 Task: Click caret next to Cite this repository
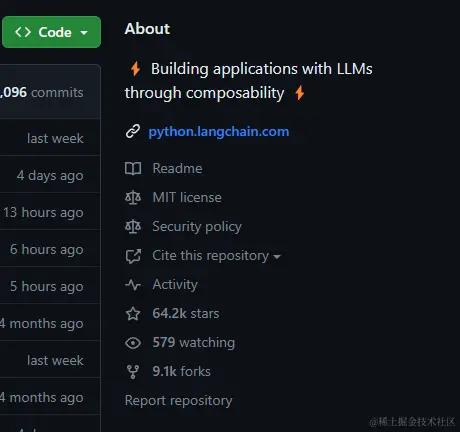pyautogui.click(x=277, y=257)
